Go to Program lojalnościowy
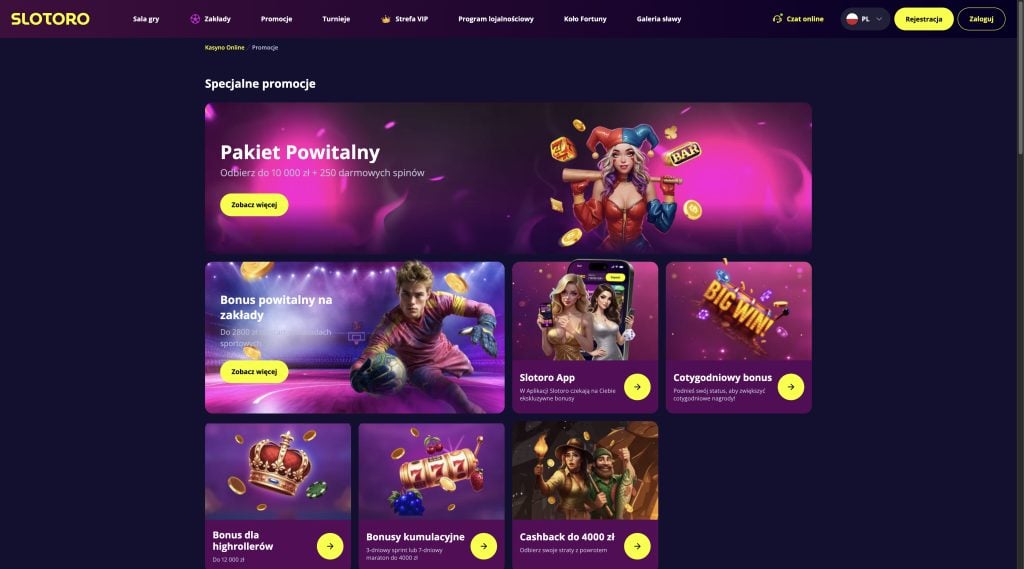 (496, 19)
